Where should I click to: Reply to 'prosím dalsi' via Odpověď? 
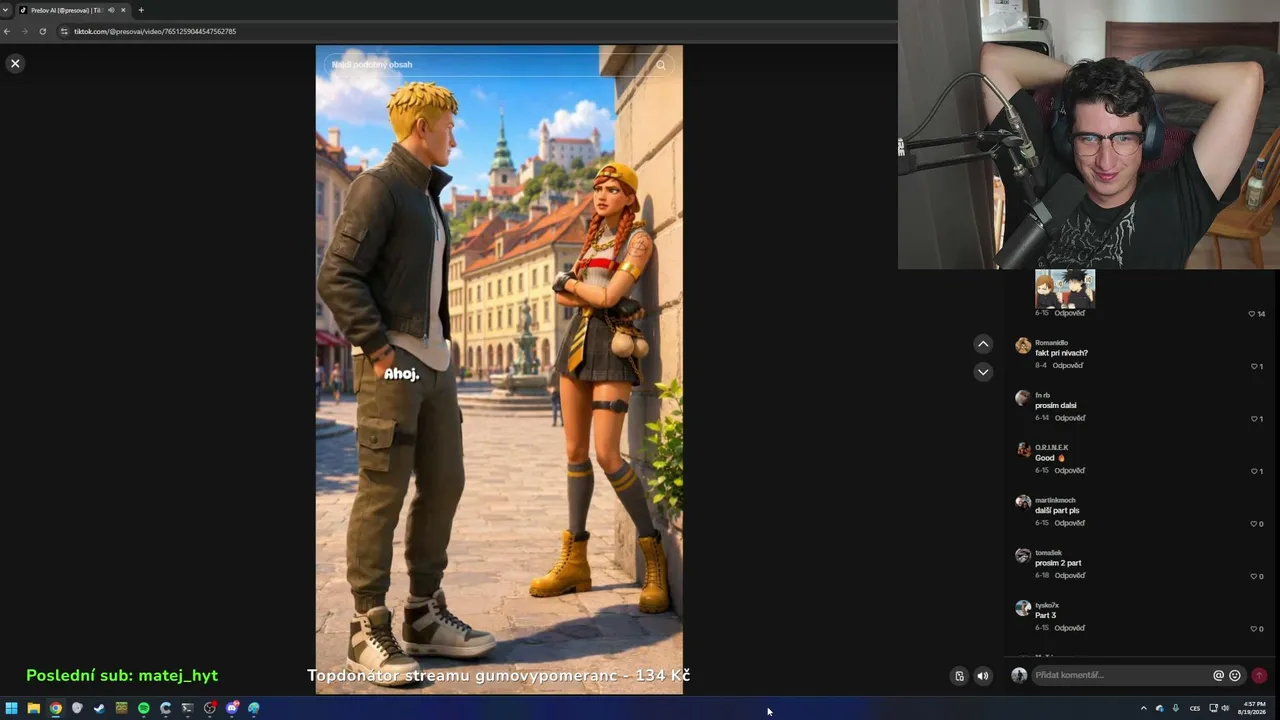pyautogui.click(x=1070, y=418)
